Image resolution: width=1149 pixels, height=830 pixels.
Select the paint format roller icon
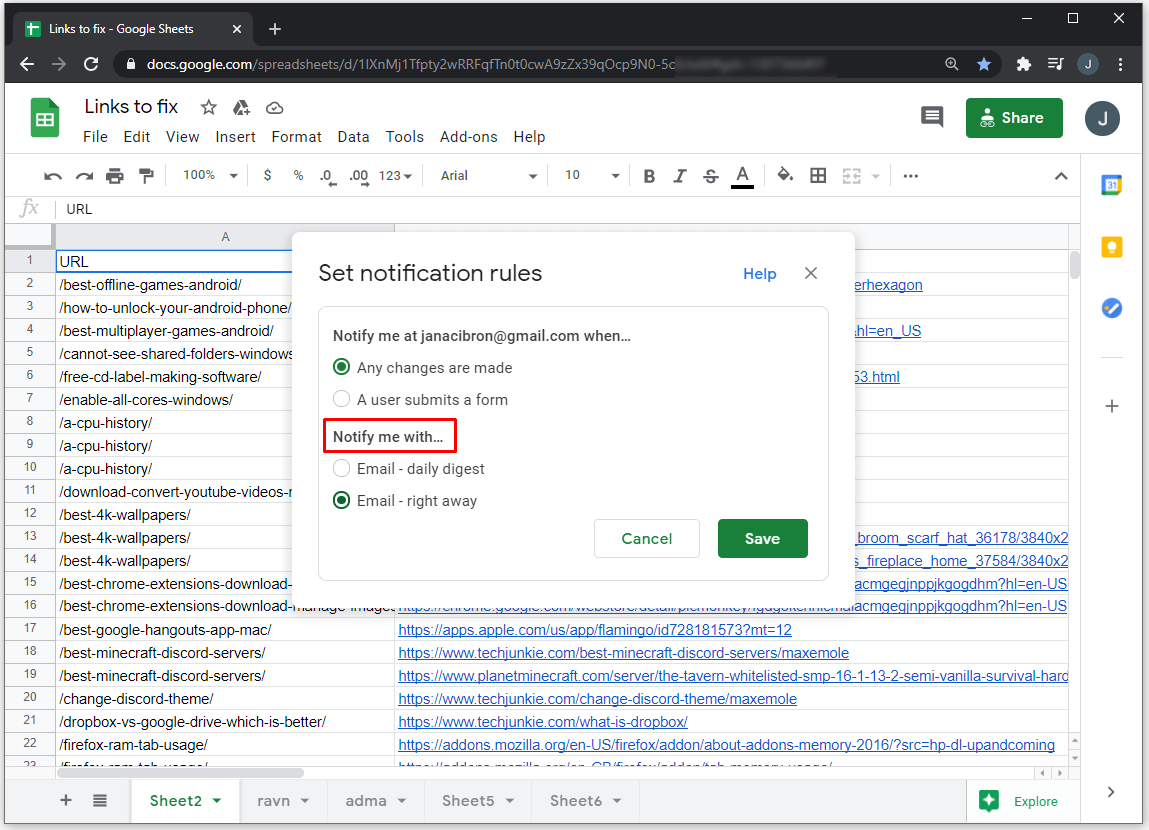146,176
